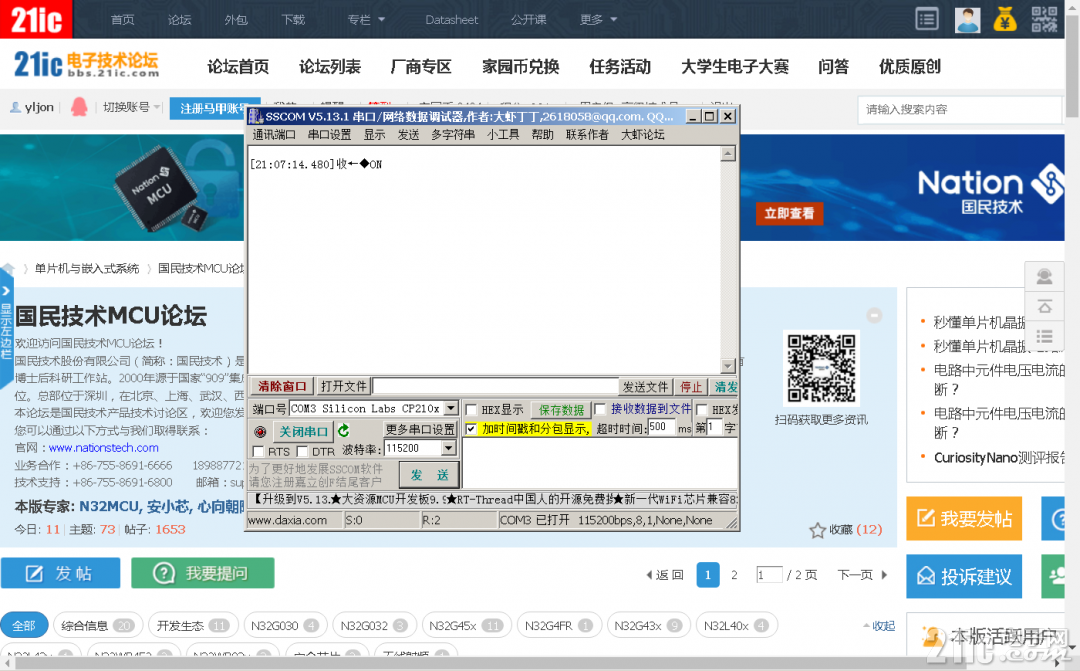This screenshot has height=671, width=1080.
Task: Click the forum QR code image
Action: (822, 369)
